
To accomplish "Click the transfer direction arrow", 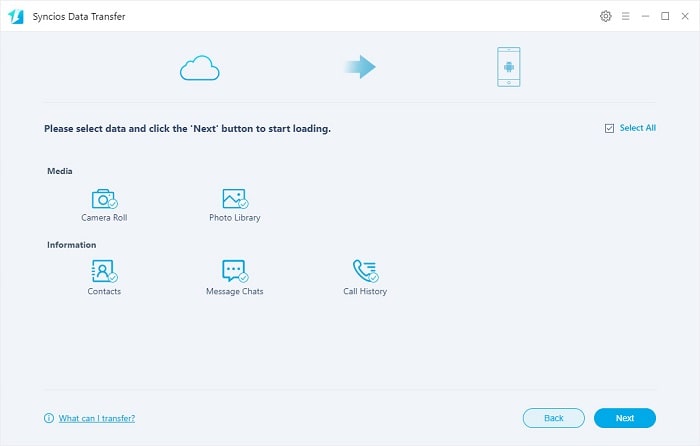I will [x=360, y=67].
